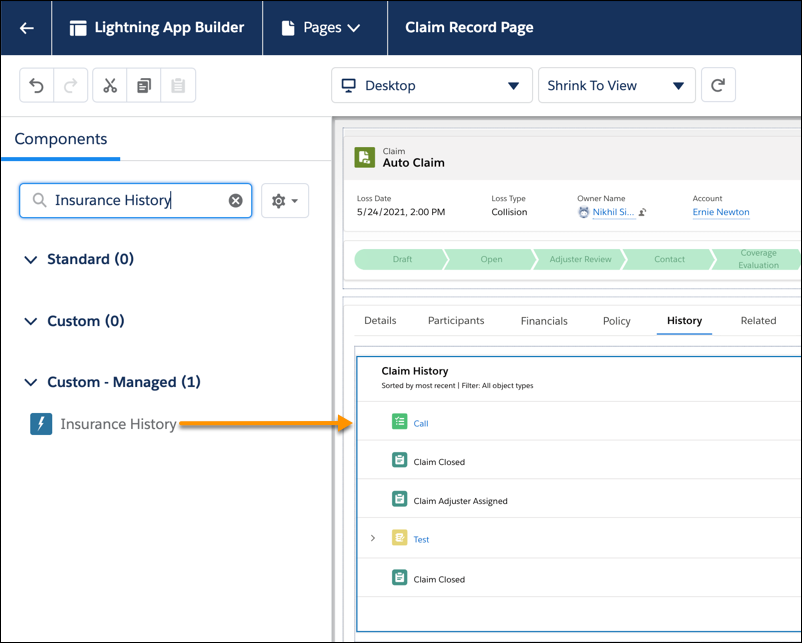Clear the component search text

tap(235, 201)
